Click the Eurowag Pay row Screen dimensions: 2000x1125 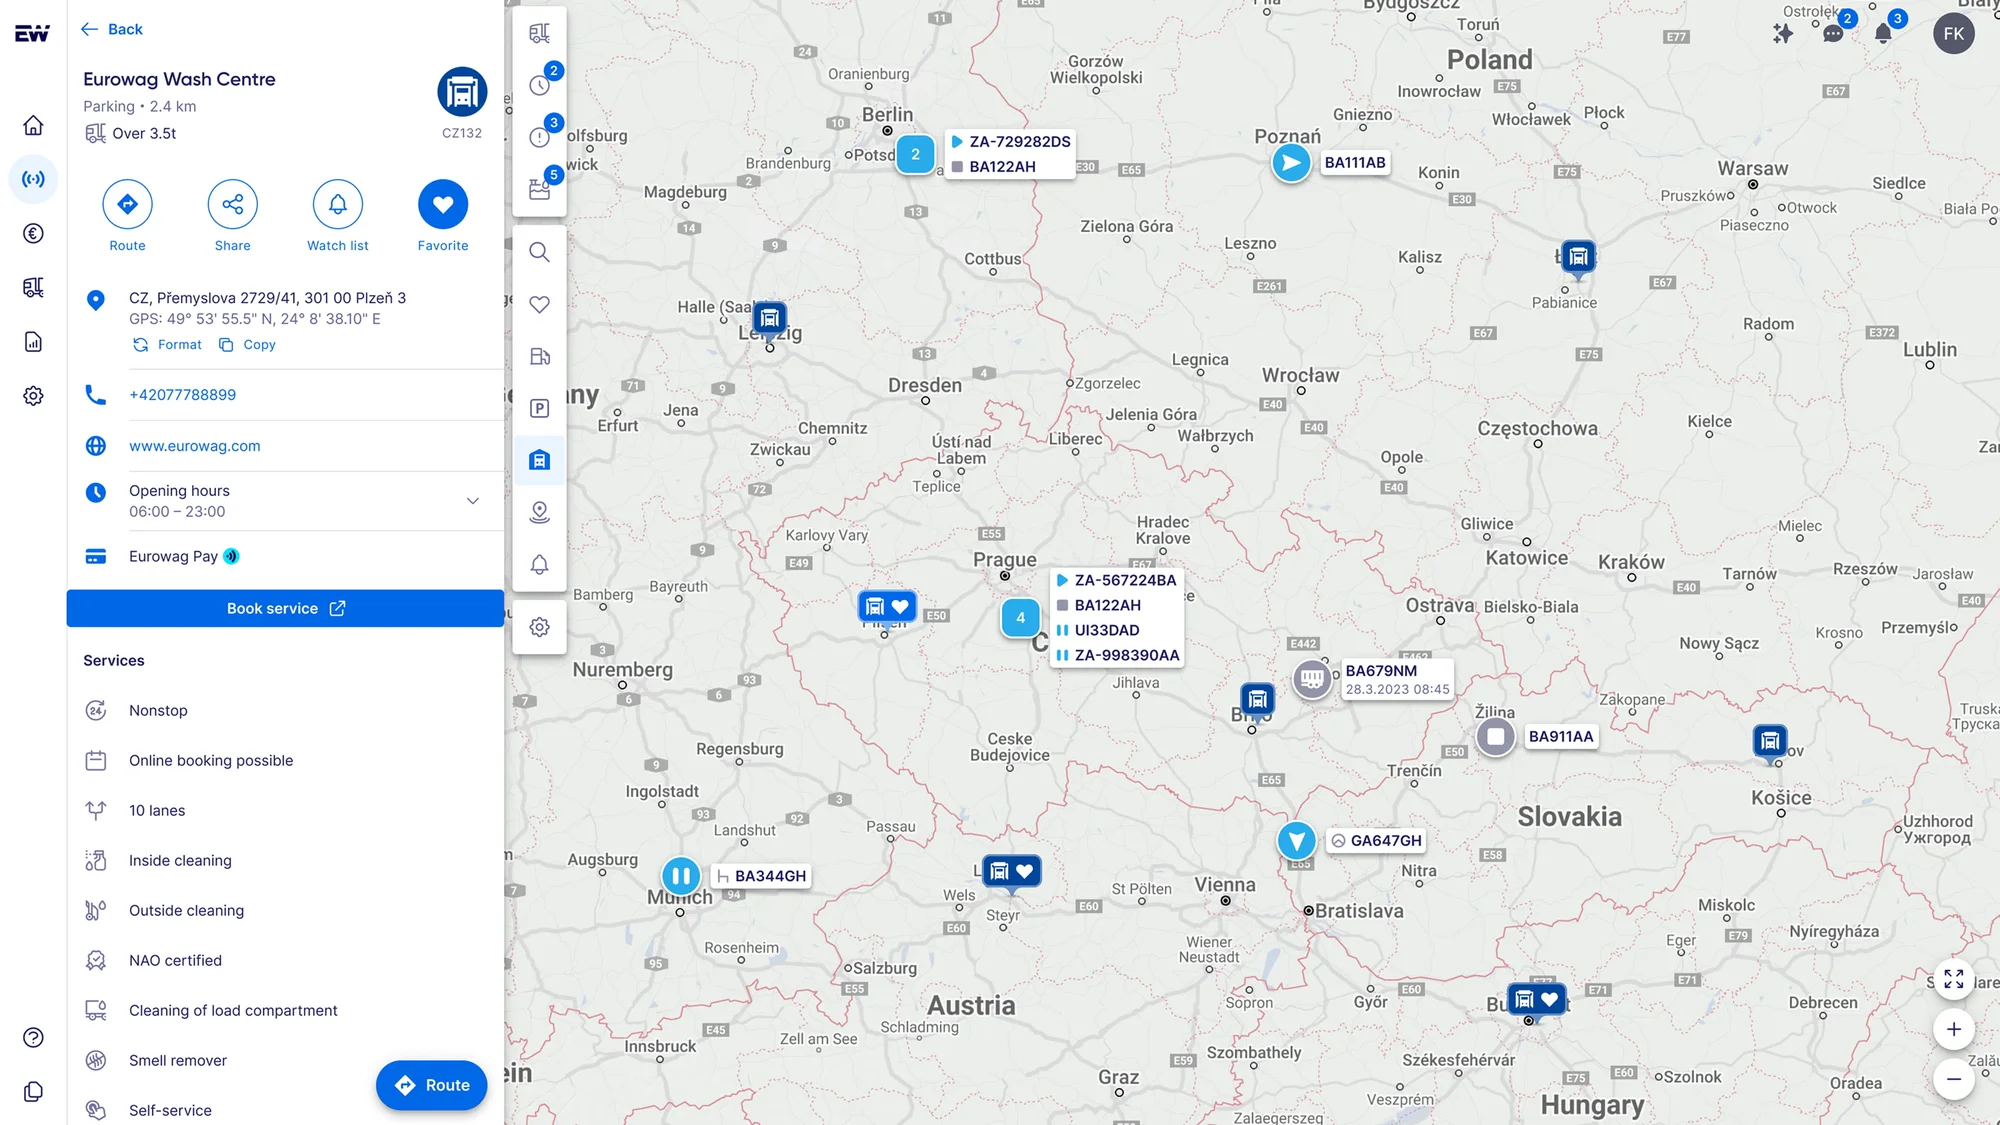coord(285,556)
